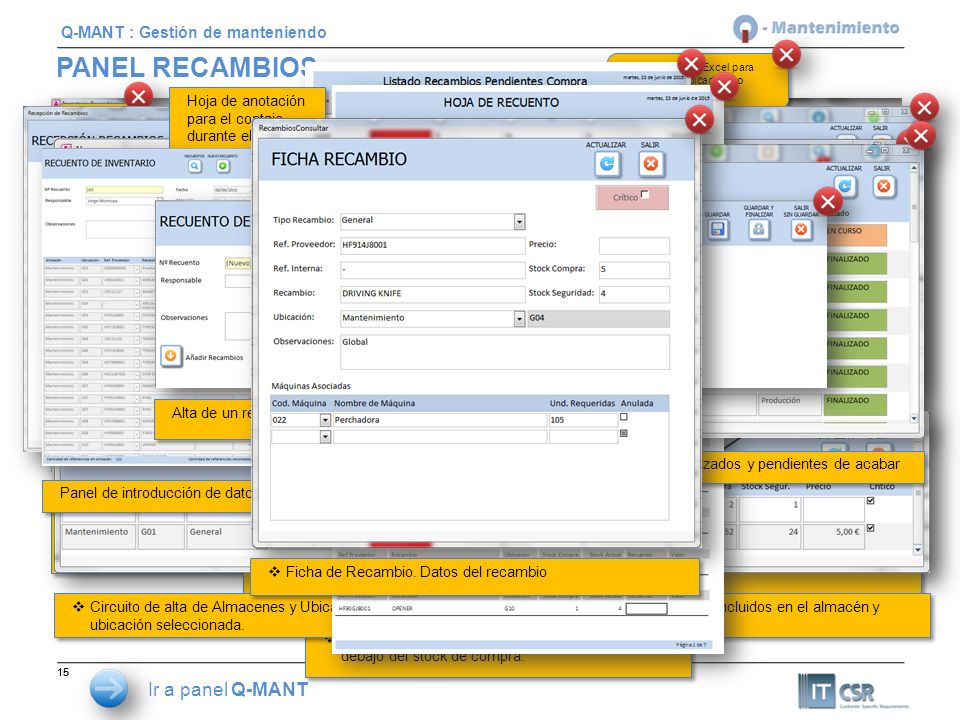Click the Cod. Máquina column header
This screenshot has width=960, height=720.
tap(299, 403)
